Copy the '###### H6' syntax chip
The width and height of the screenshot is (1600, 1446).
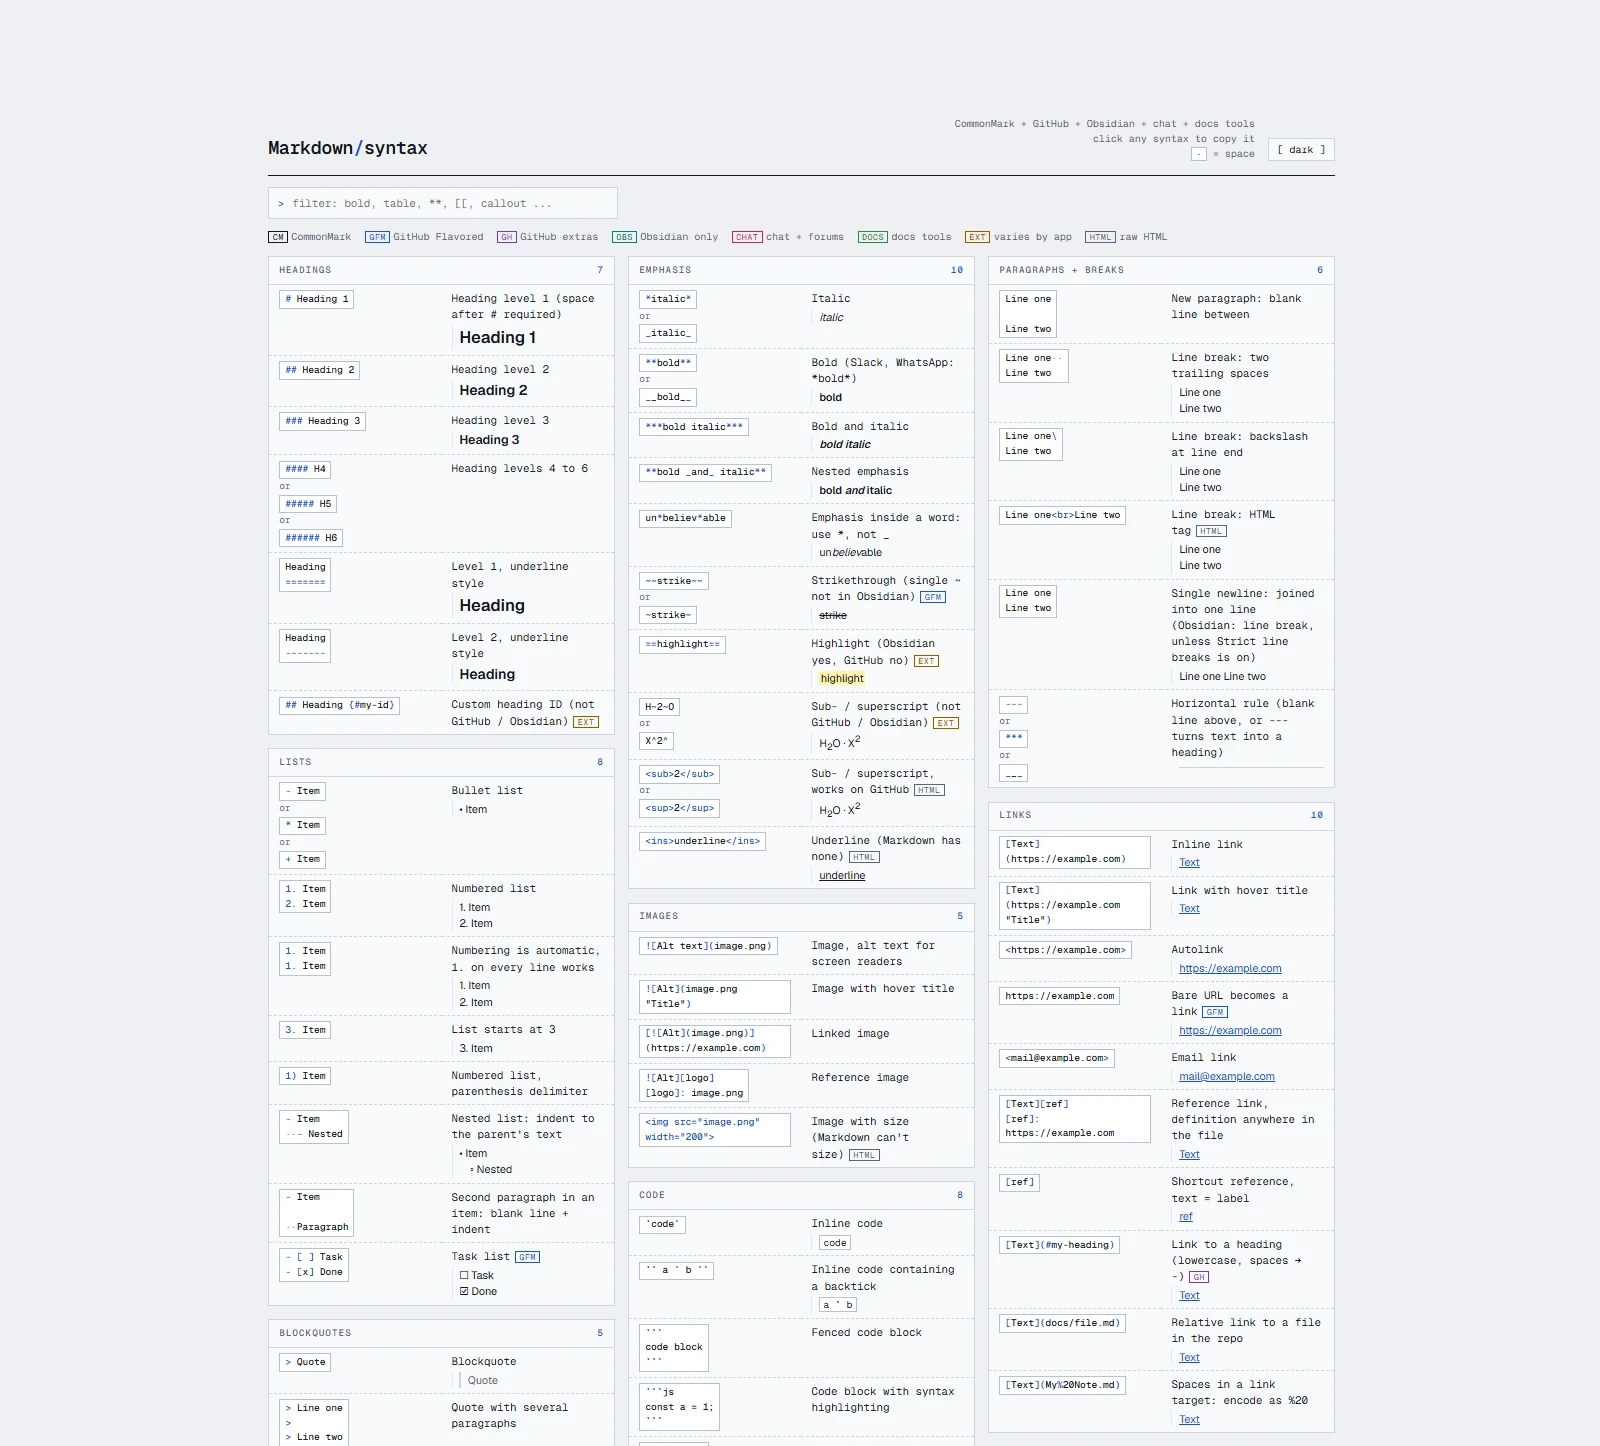click(311, 538)
